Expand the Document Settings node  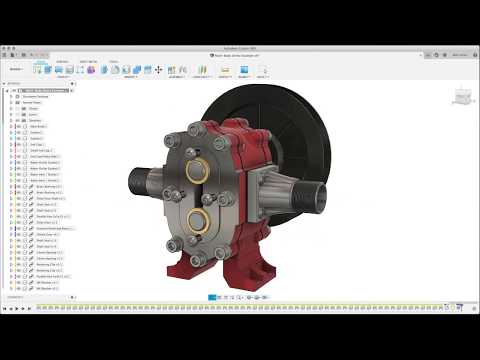(11, 97)
